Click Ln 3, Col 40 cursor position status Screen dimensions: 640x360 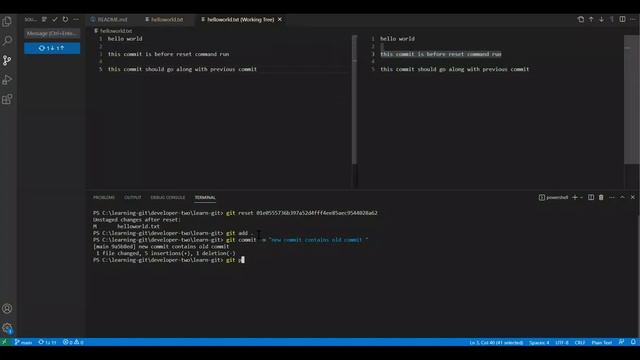[496, 342]
